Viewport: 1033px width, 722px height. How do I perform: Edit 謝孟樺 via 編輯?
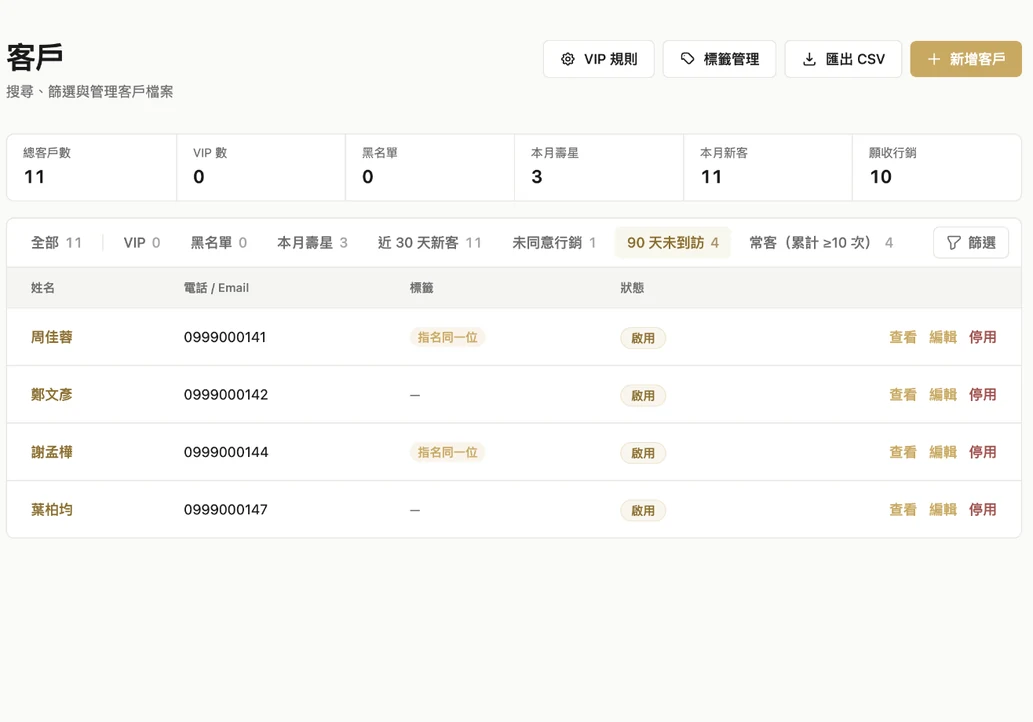pos(943,452)
